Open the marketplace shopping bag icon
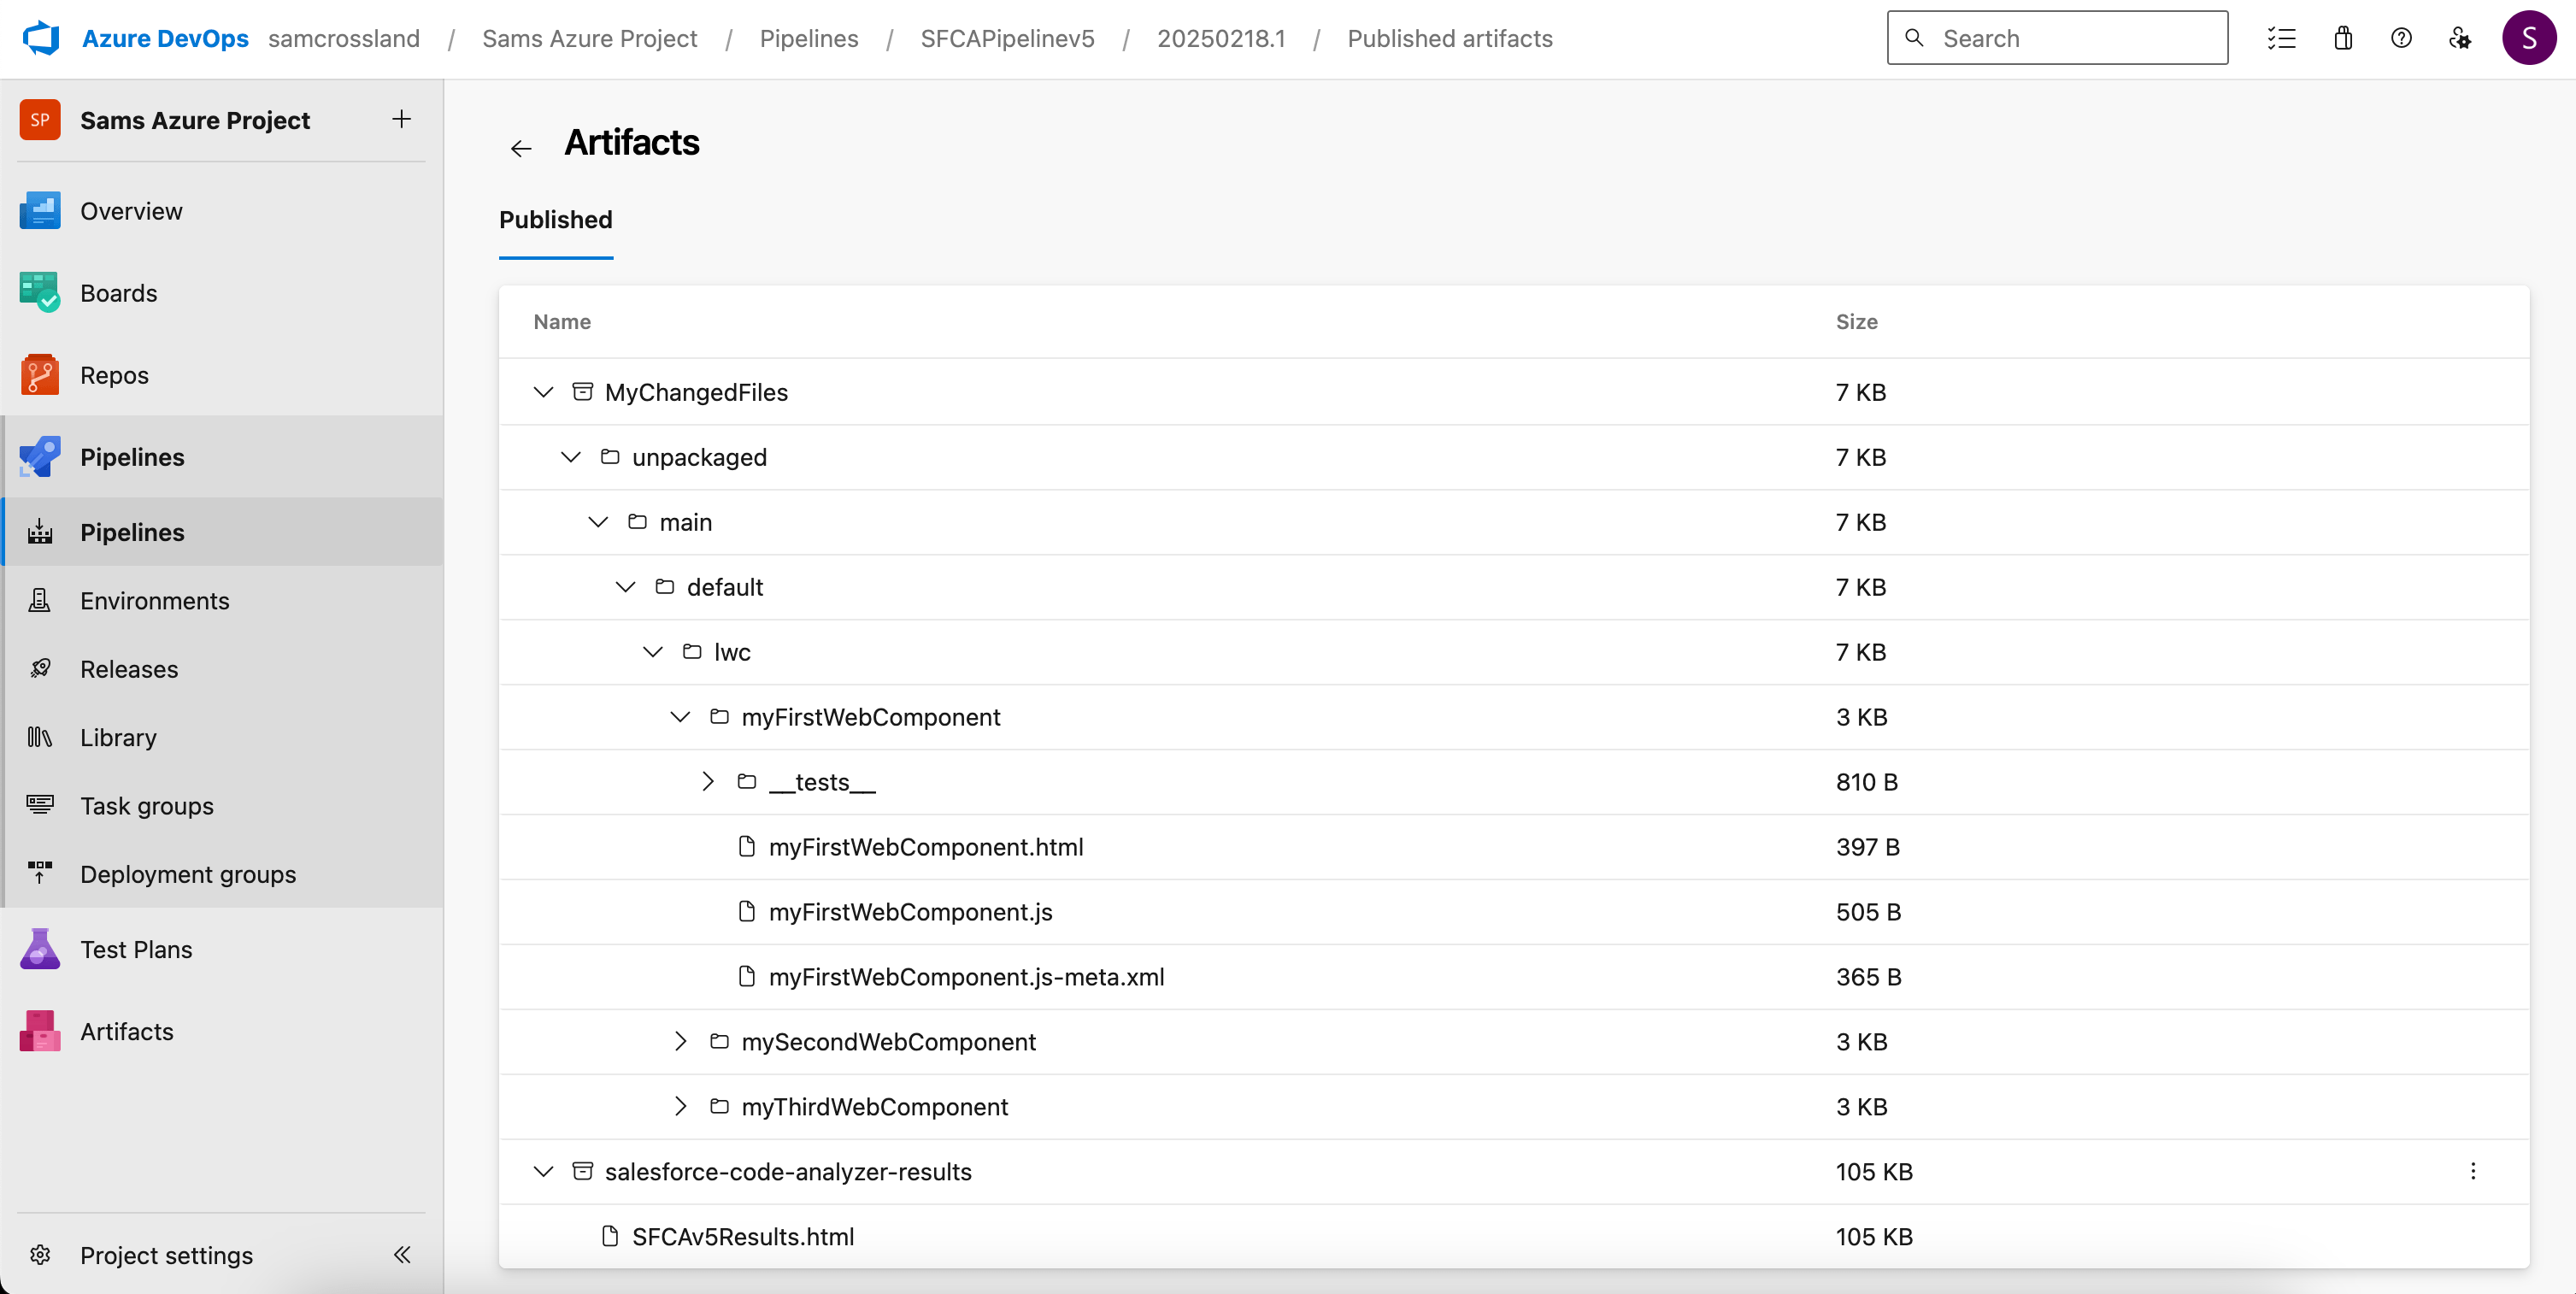The width and height of the screenshot is (2576, 1294). [2343, 38]
